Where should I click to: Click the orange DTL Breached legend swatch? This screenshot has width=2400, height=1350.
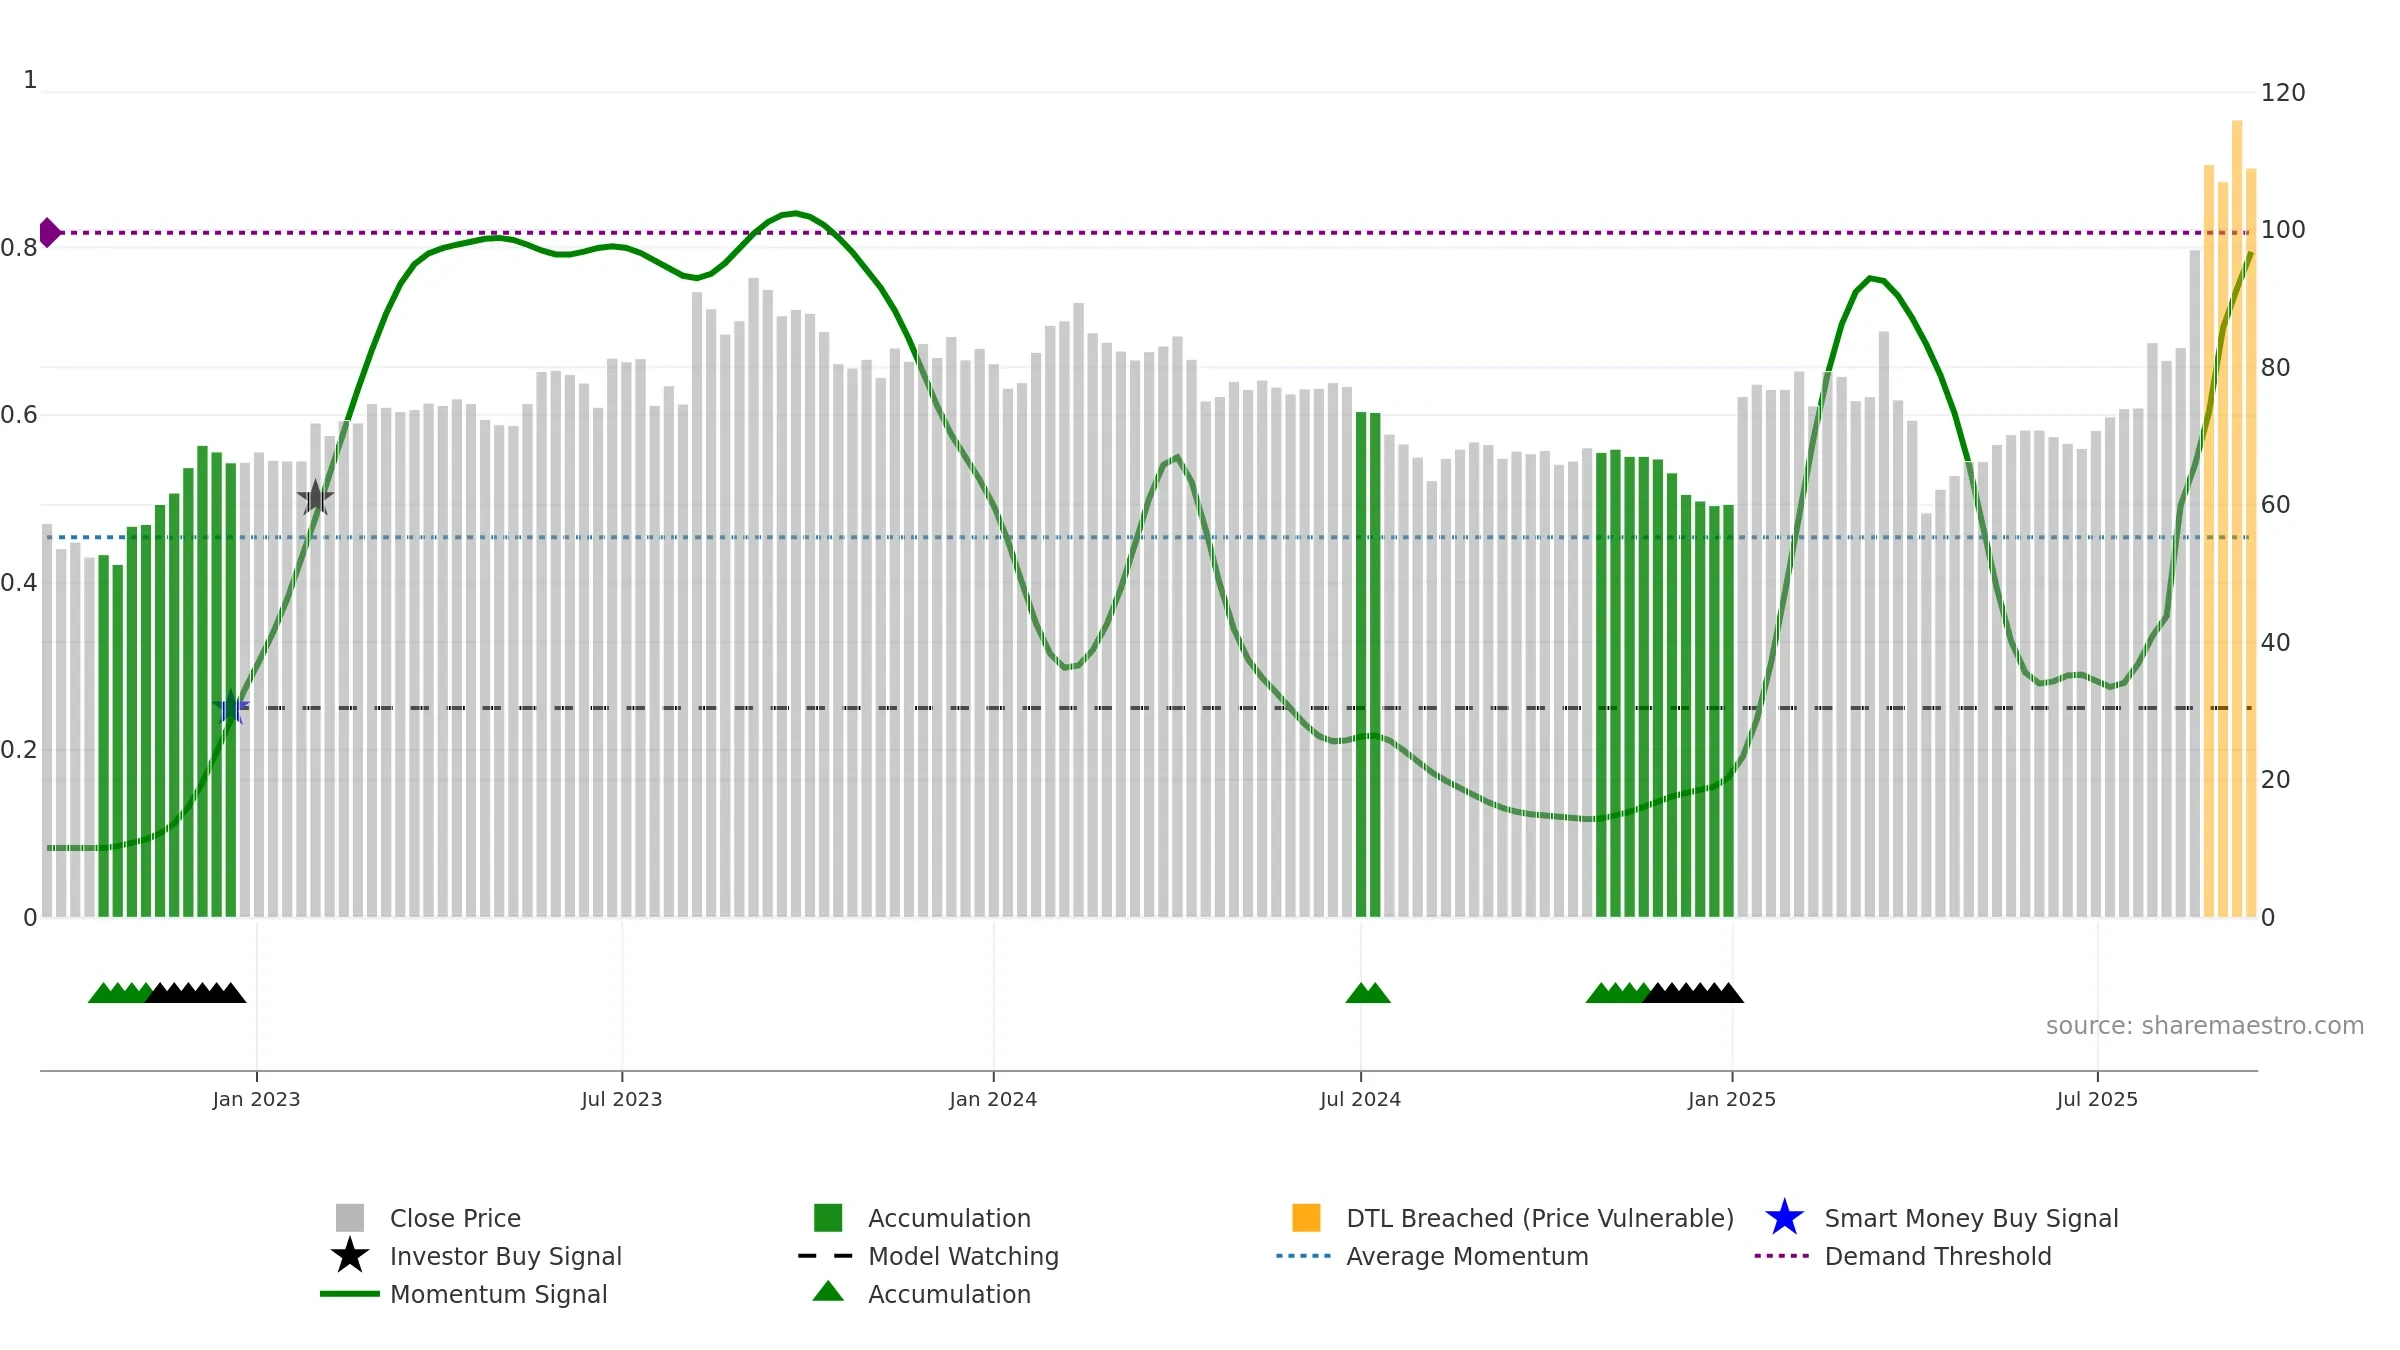click(x=1306, y=1217)
